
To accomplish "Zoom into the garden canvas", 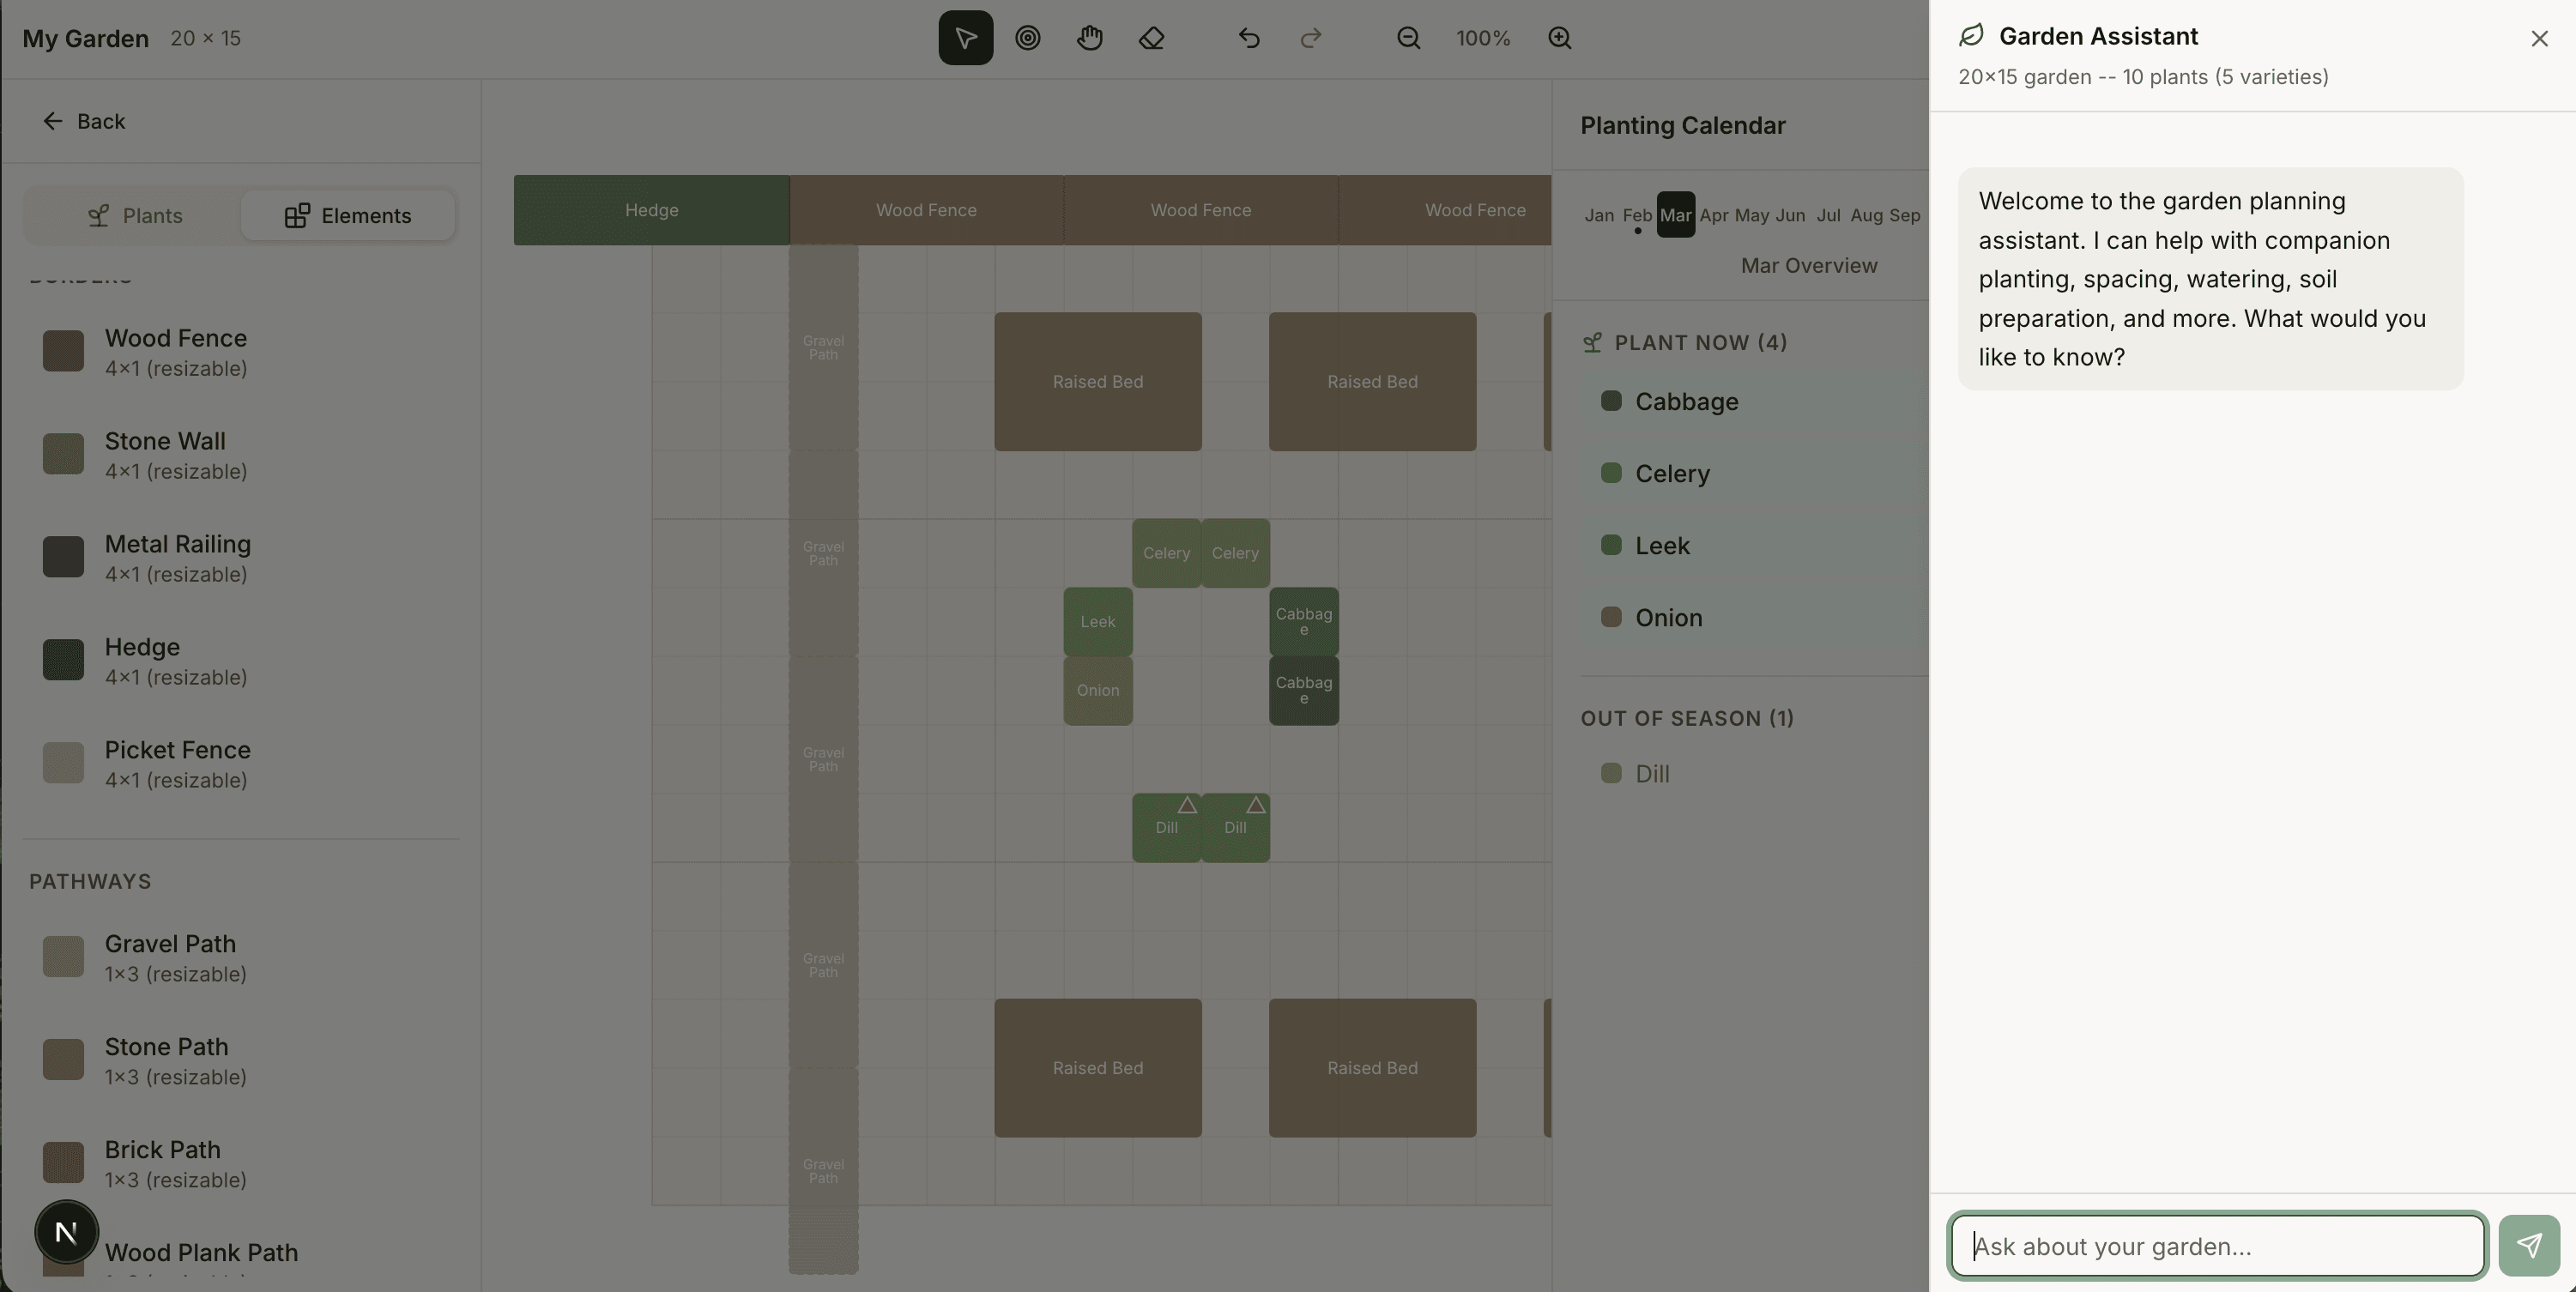I will [x=1558, y=38].
